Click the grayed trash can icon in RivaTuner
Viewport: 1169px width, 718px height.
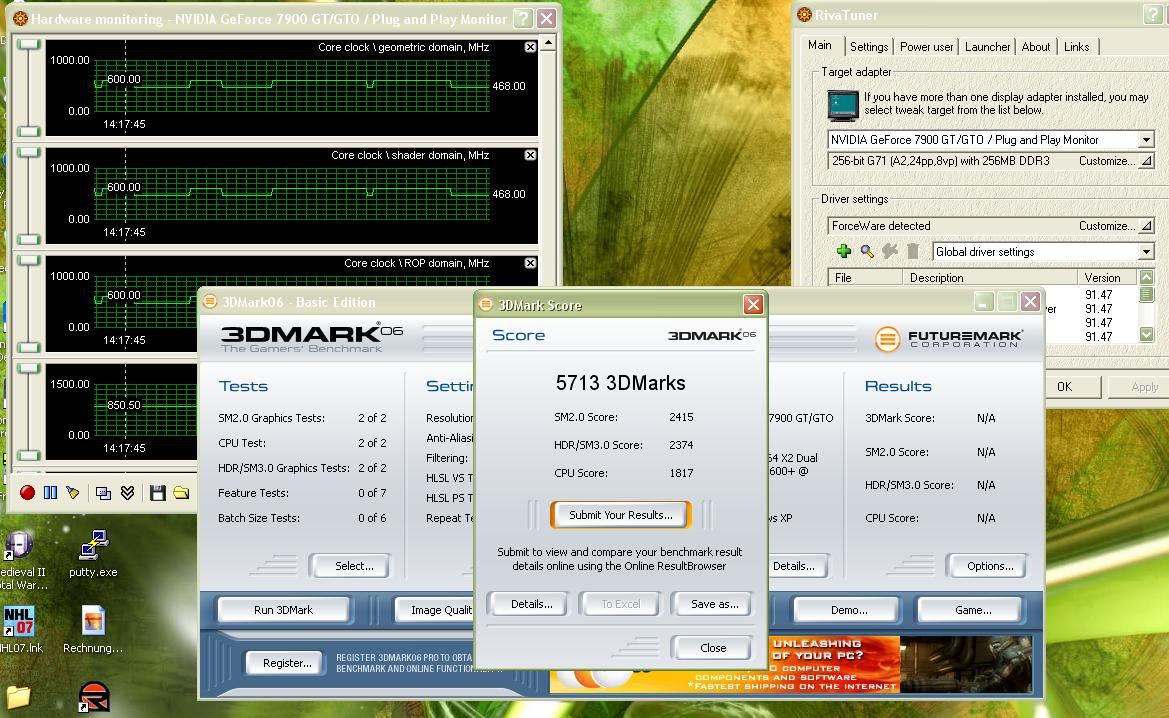point(913,251)
